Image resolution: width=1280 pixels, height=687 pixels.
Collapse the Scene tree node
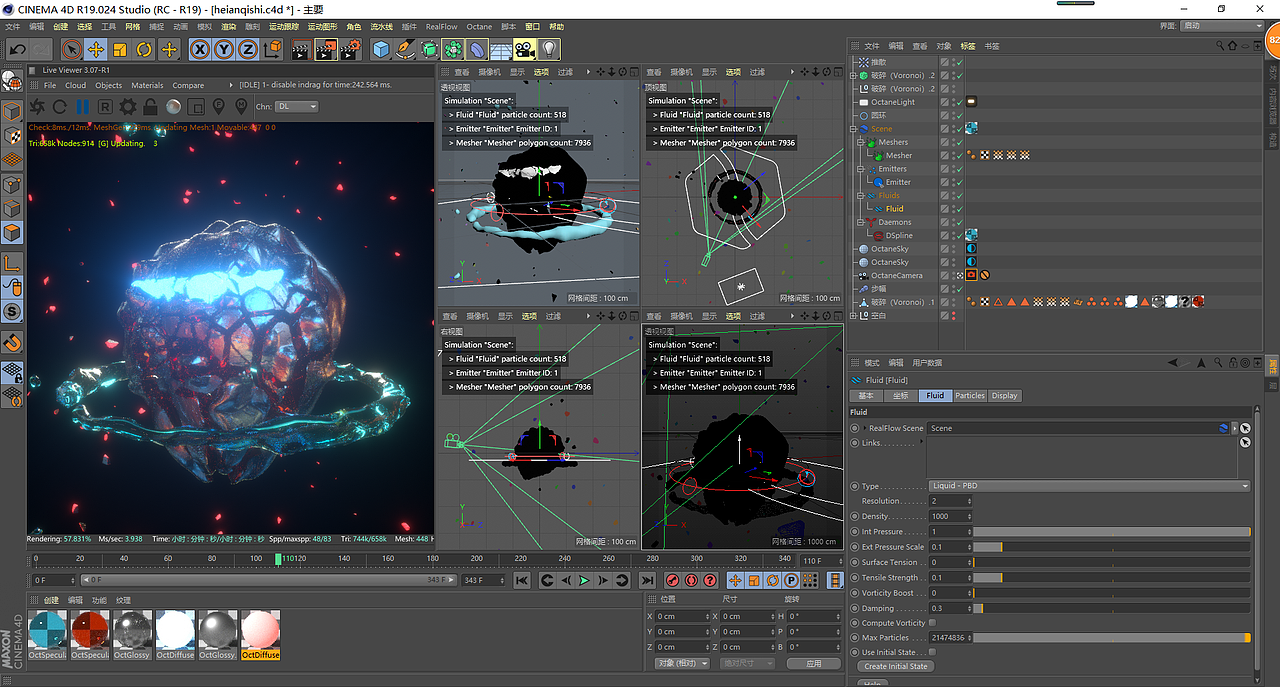pos(854,129)
